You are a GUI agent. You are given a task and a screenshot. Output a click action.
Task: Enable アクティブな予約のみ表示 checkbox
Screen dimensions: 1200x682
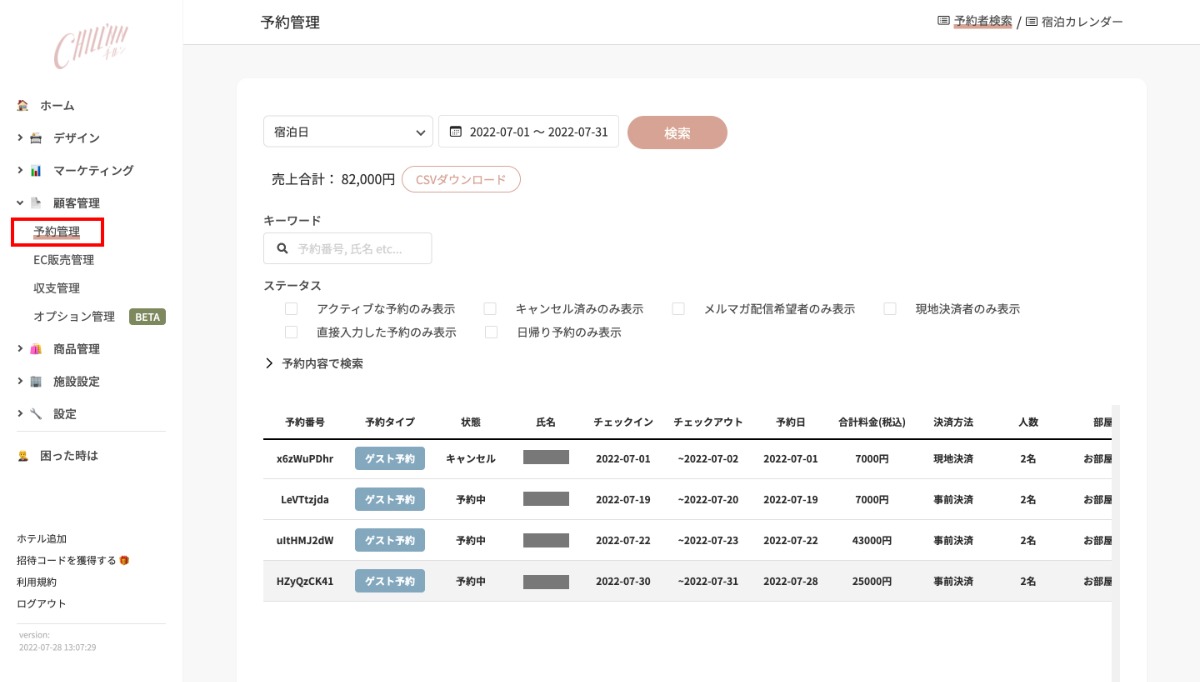(x=292, y=309)
